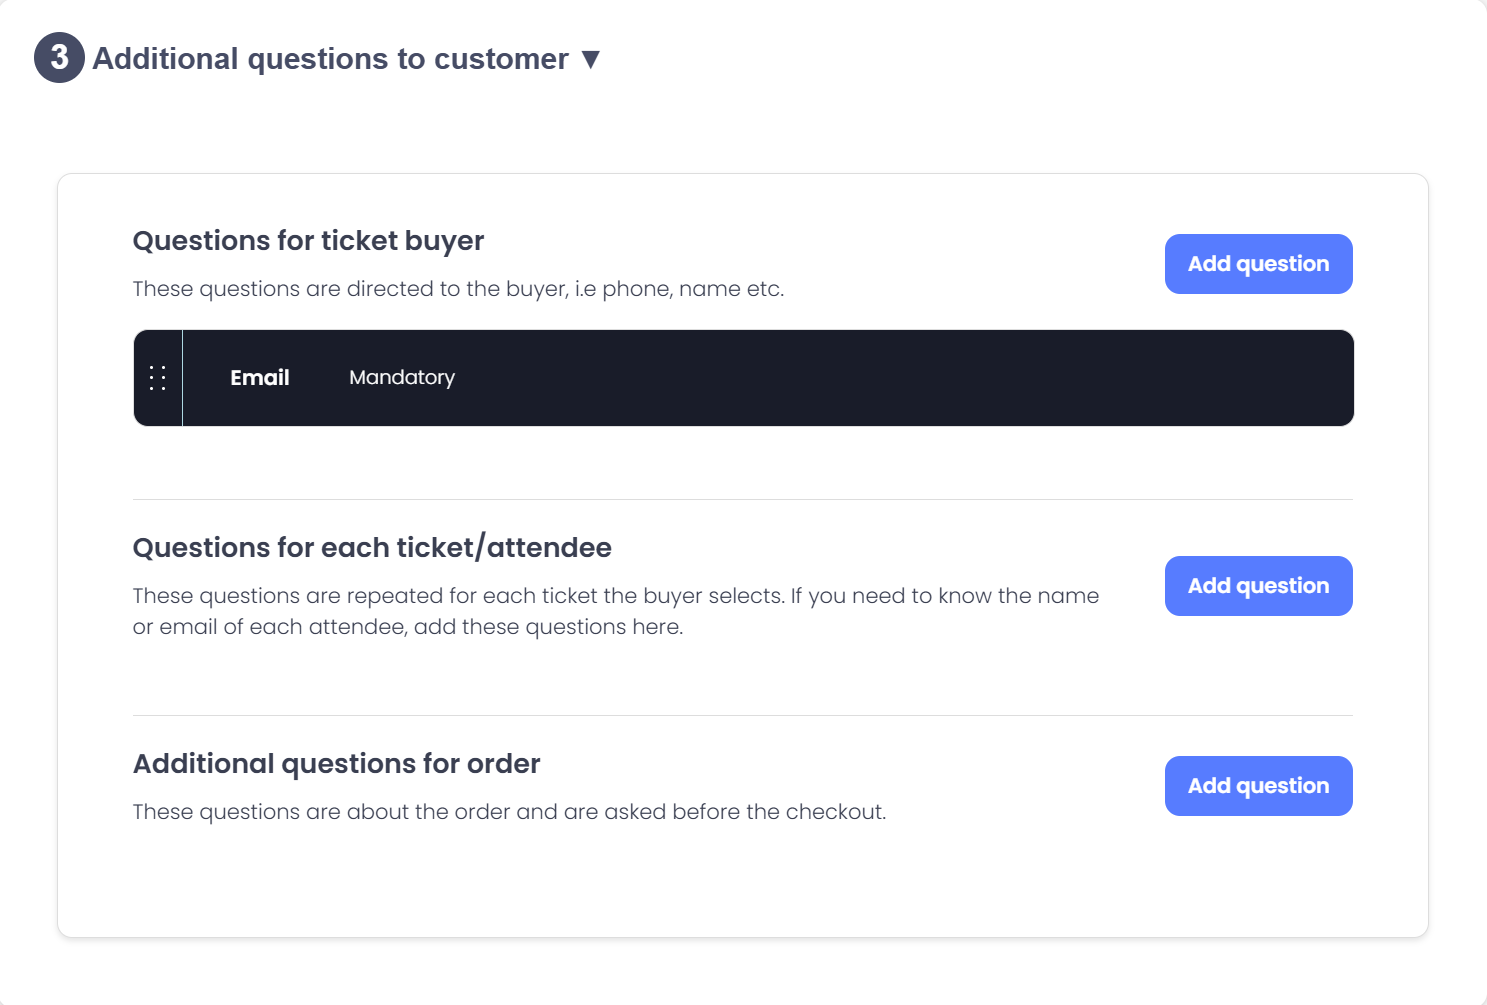Click divider line below the ticket buyer section

coord(742,499)
